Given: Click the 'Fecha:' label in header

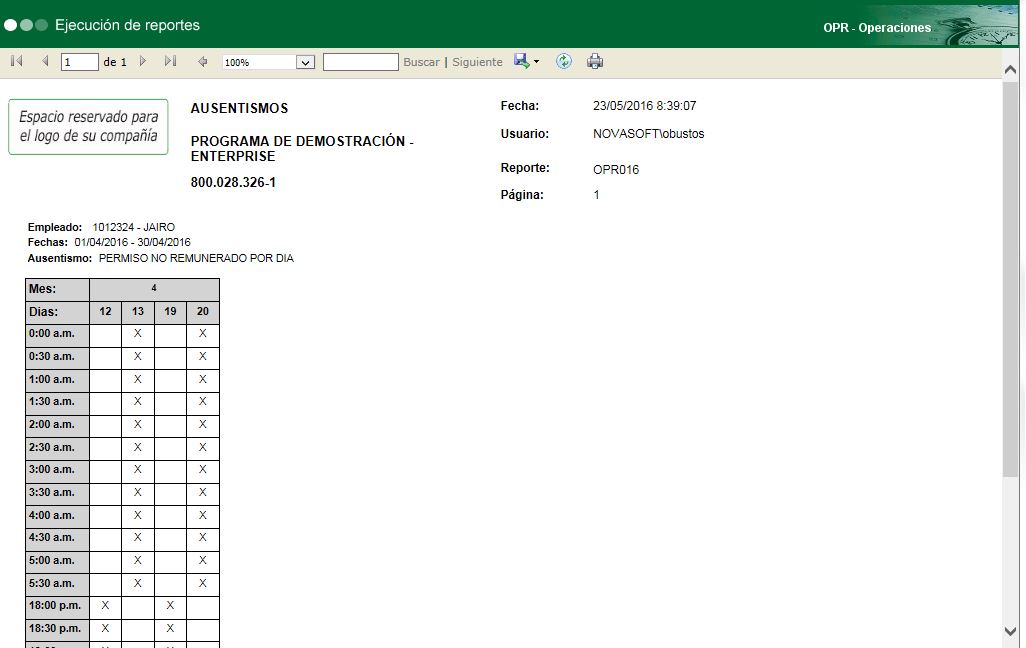Looking at the screenshot, I should coord(520,106).
